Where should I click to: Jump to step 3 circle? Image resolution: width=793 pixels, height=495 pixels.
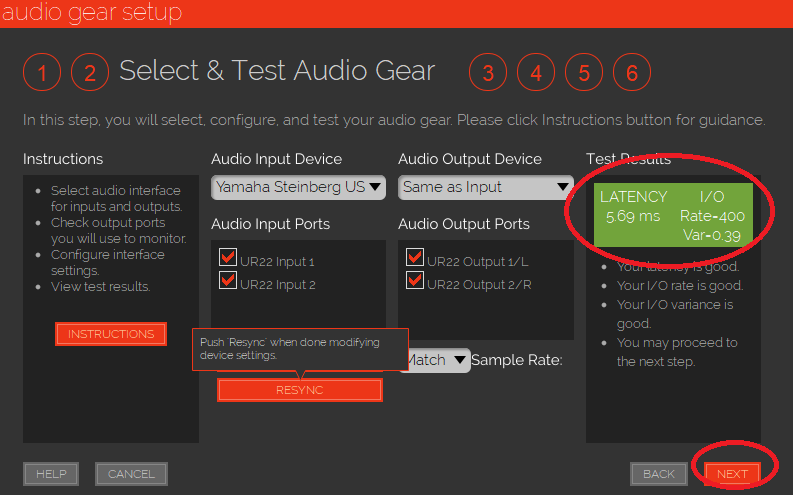[x=487, y=73]
